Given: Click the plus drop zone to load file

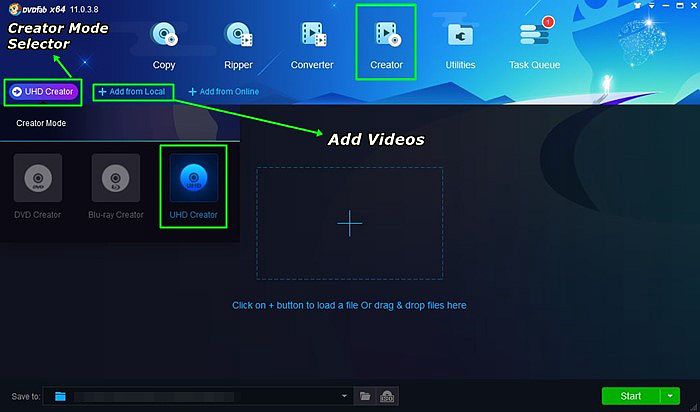Looking at the screenshot, I should pos(349,224).
